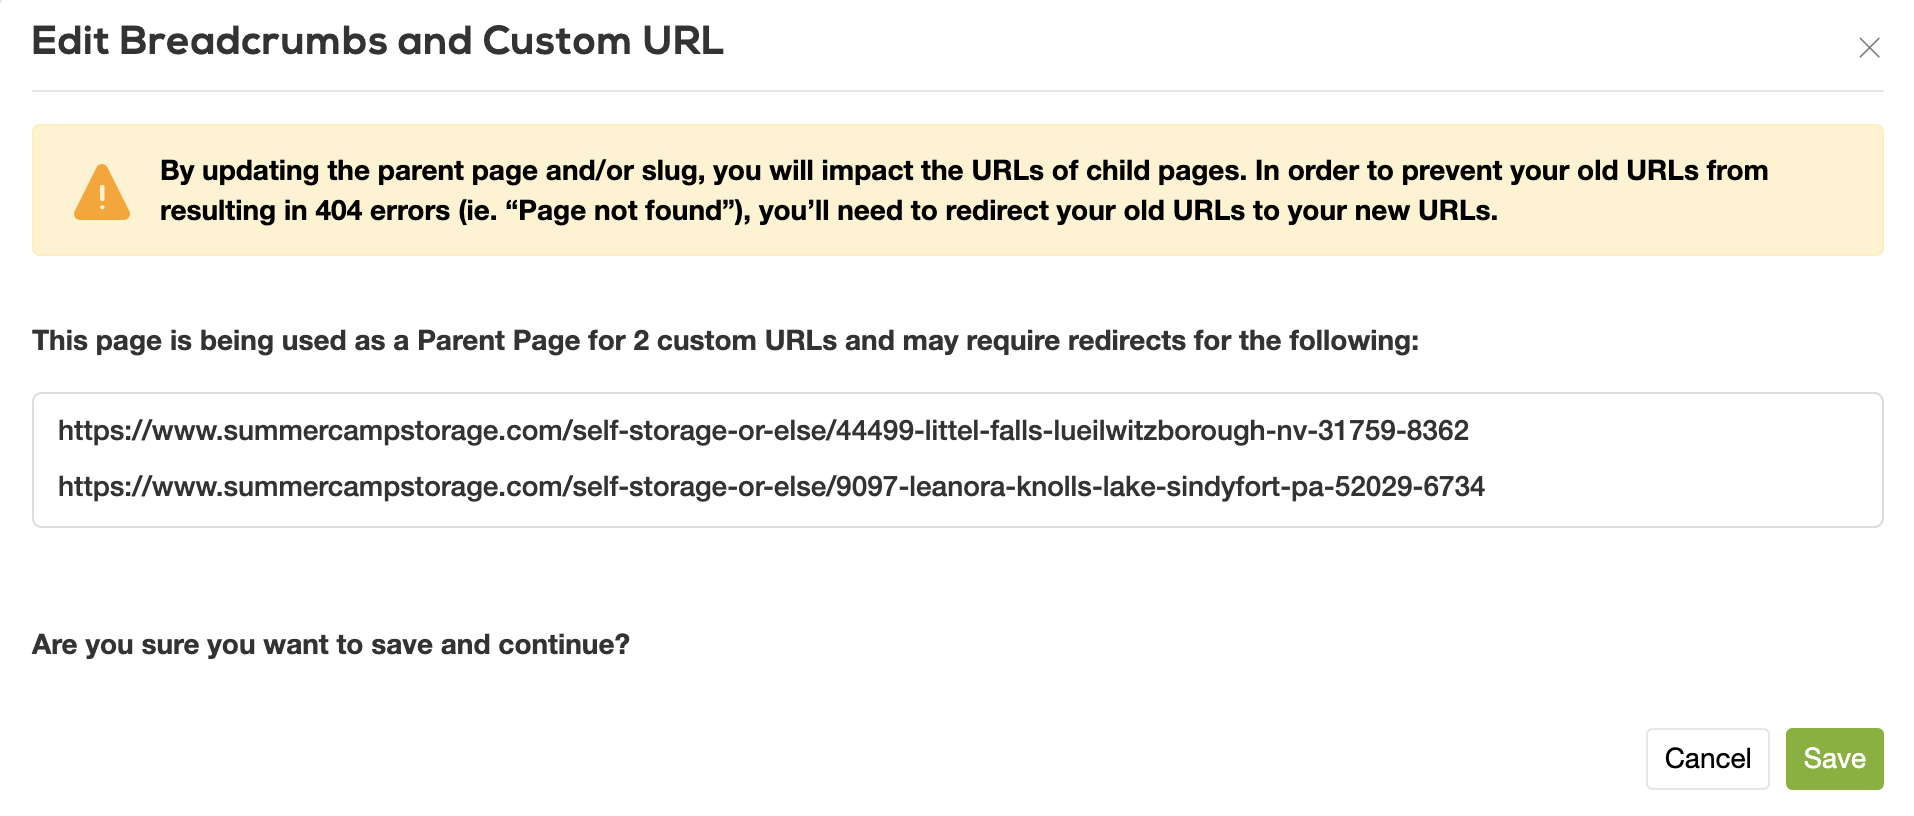Click inside the URL list box
1914x816 pixels.
coord(957,459)
